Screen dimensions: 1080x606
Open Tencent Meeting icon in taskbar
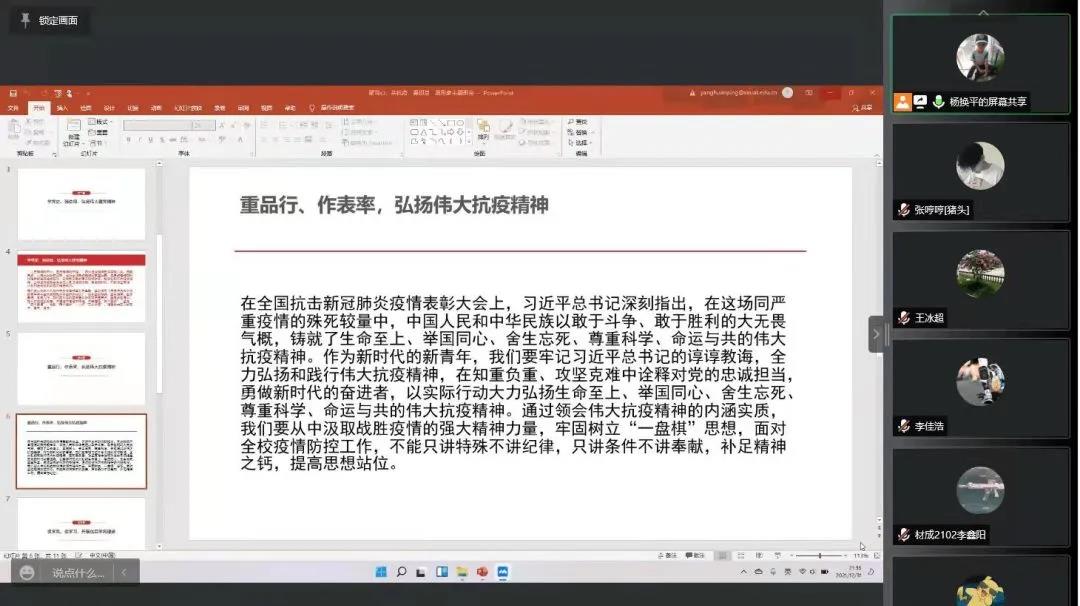(503, 572)
